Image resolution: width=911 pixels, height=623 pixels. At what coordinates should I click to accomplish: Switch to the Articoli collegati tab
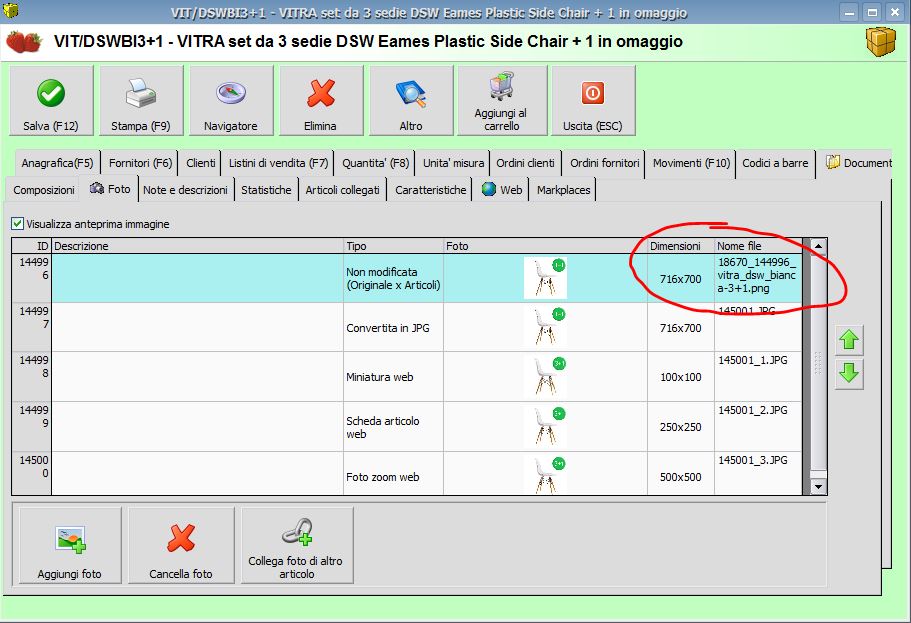coord(342,190)
